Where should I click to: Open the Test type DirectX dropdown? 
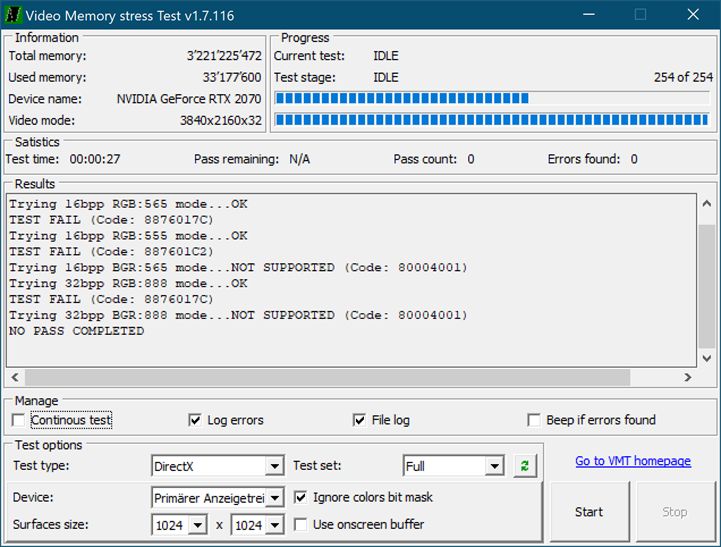[x=275, y=466]
